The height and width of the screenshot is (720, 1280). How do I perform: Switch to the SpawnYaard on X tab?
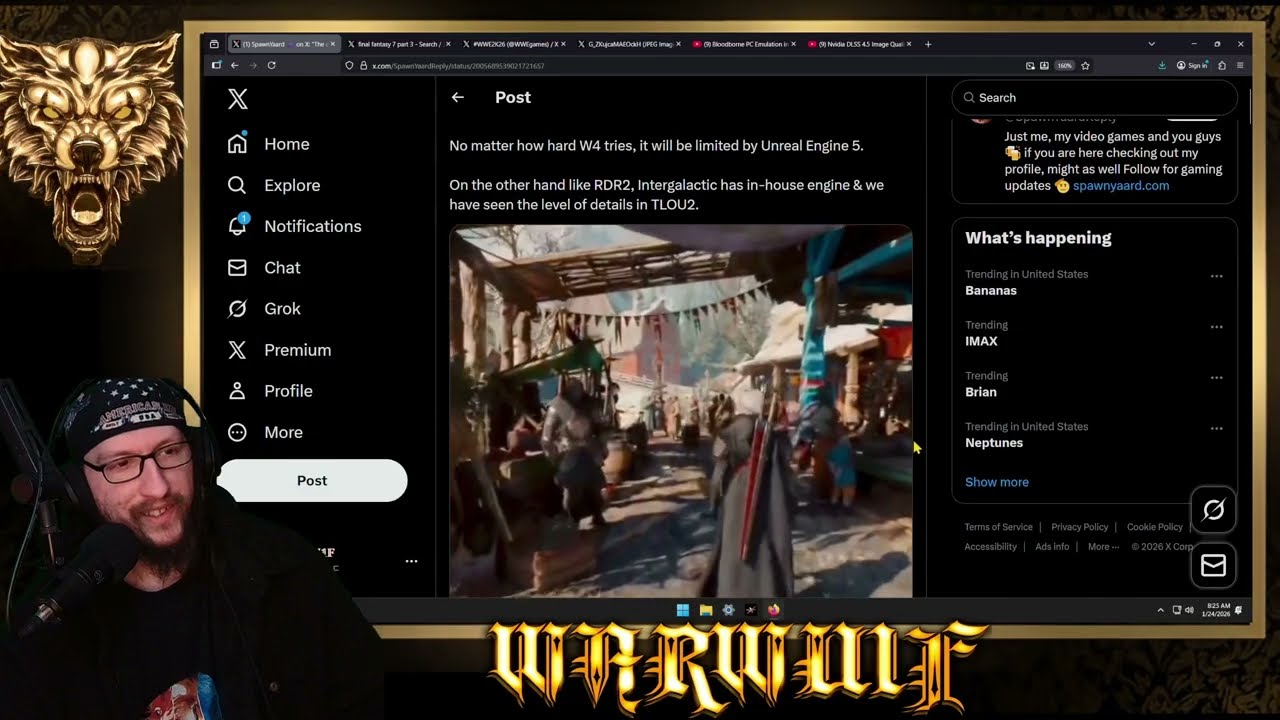pos(285,44)
